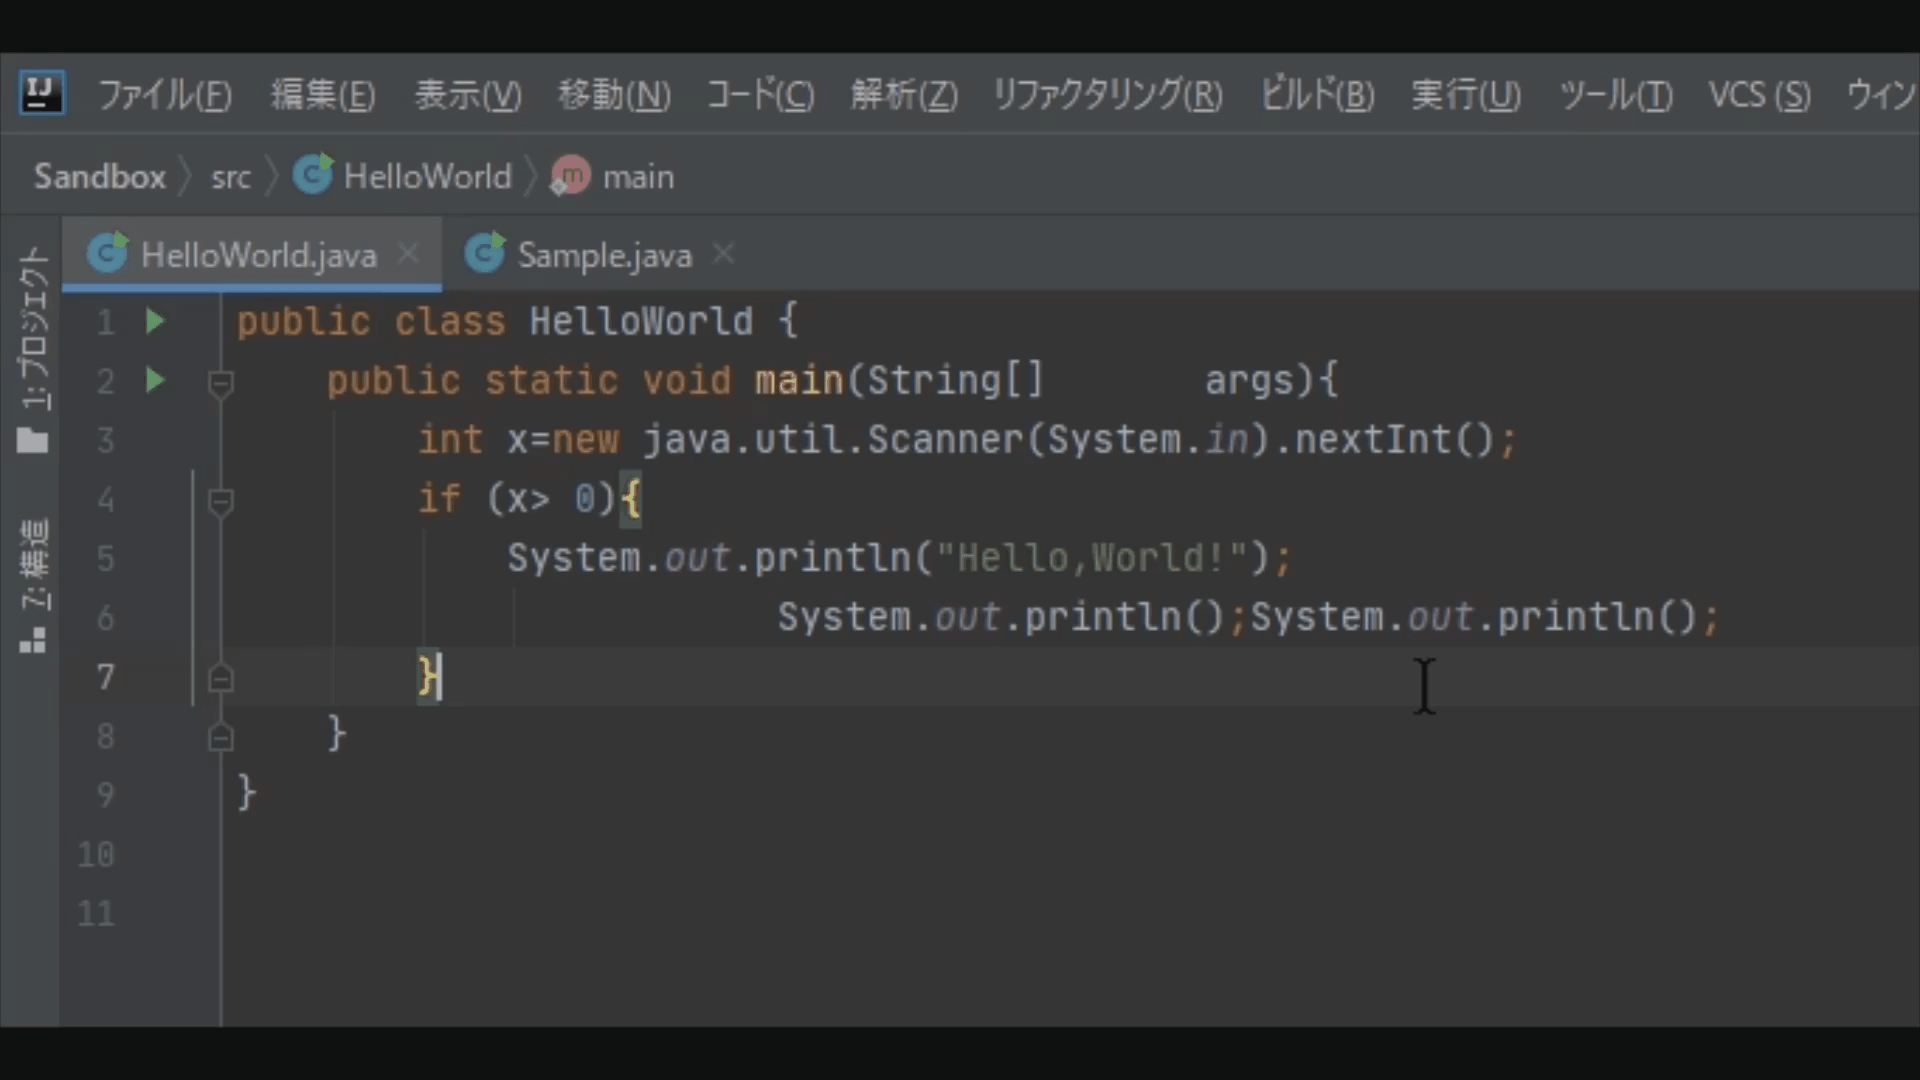Click fold end marker on line 8
Viewport: 1920px width, 1080px height.
(x=221, y=738)
